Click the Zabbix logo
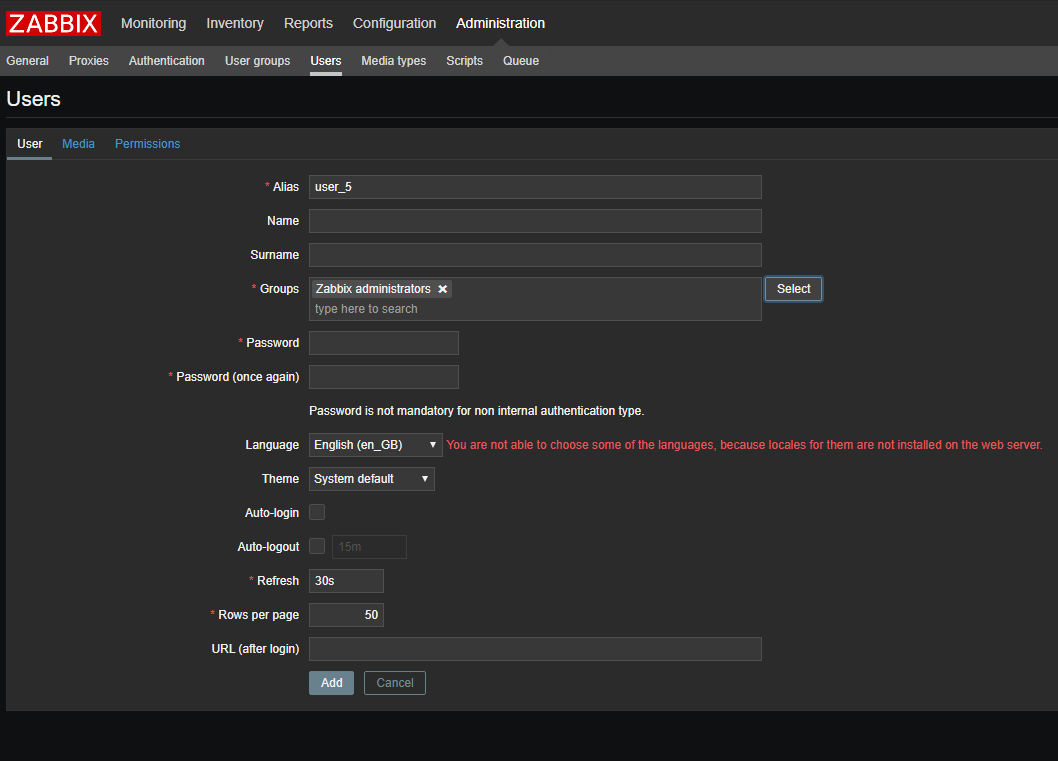The height and width of the screenshot is (761, 1058). tap(53, 23)
